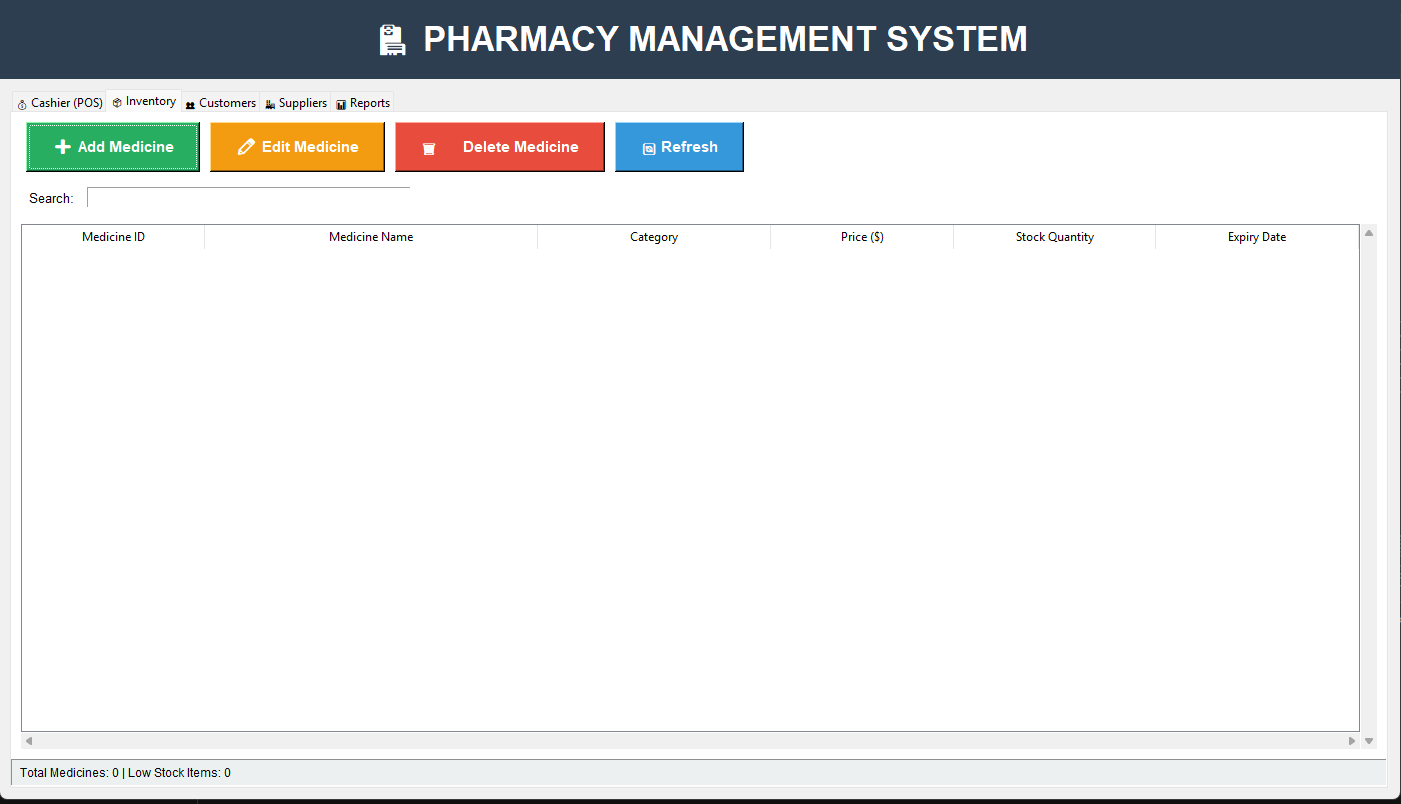Click the clipboard icon in the title header
1401x804 pixels.
pyautogui.click(x=391, y=39)
